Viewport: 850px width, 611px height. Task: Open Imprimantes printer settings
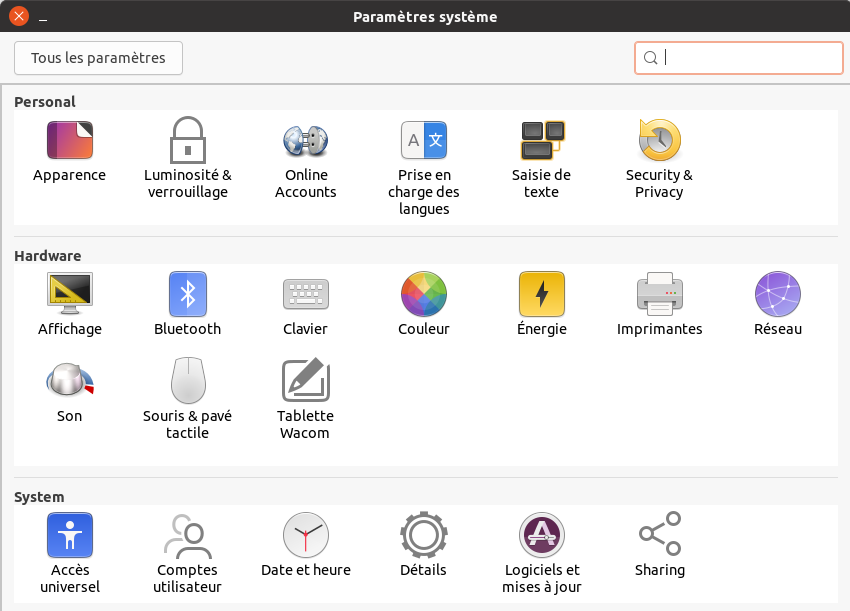[659, 294]
